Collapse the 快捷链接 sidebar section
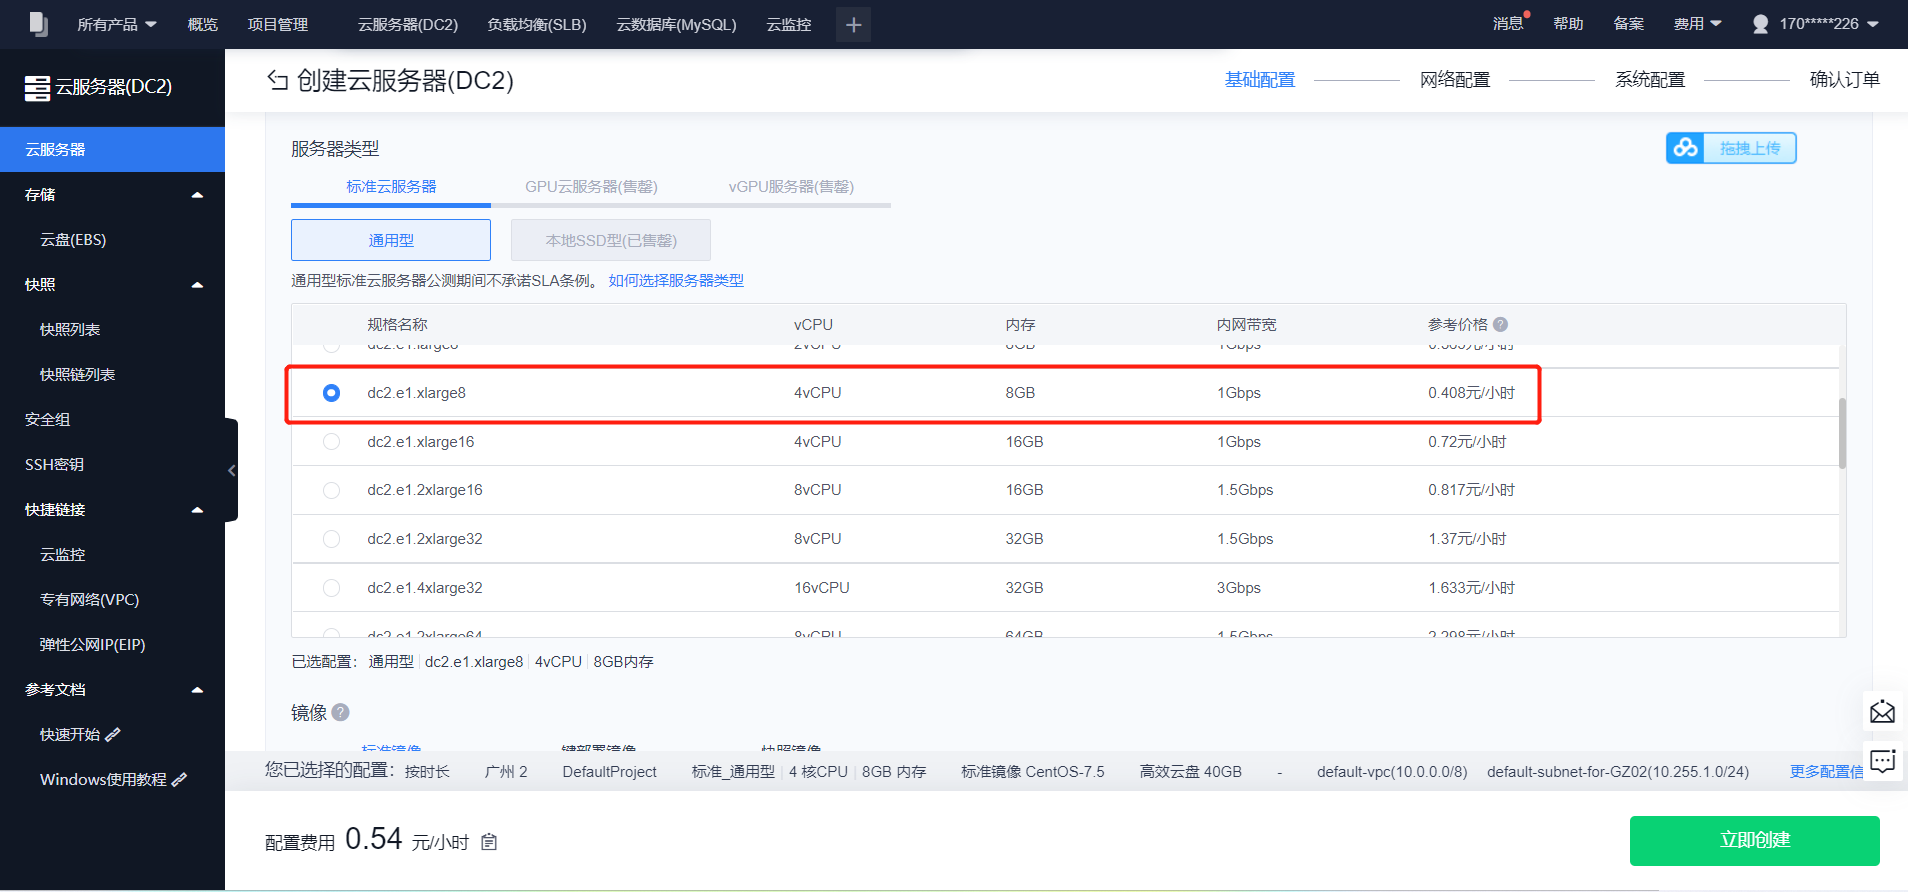Image resolution: width=1908 pixels, height=892 pixels. 197,510
